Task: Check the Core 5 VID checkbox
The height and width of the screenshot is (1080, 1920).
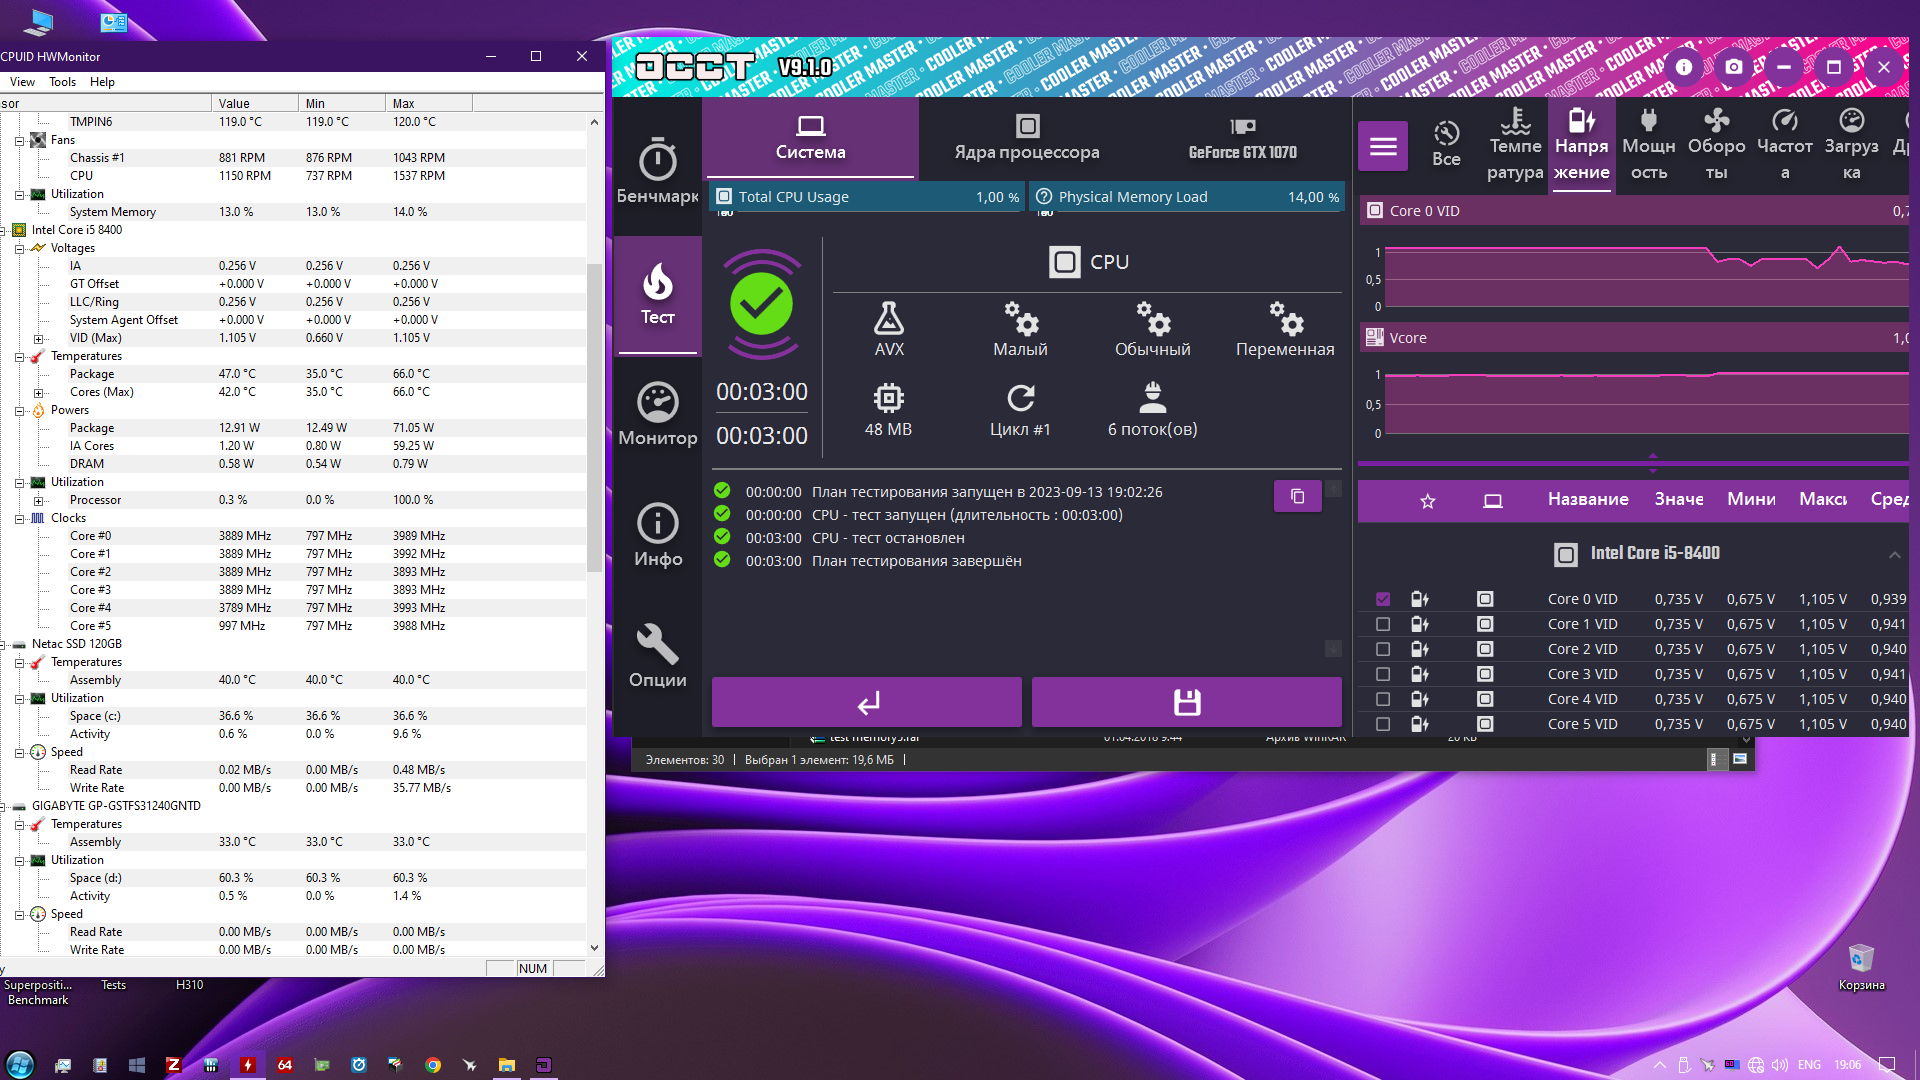Action: click(x=1383, y=724)
